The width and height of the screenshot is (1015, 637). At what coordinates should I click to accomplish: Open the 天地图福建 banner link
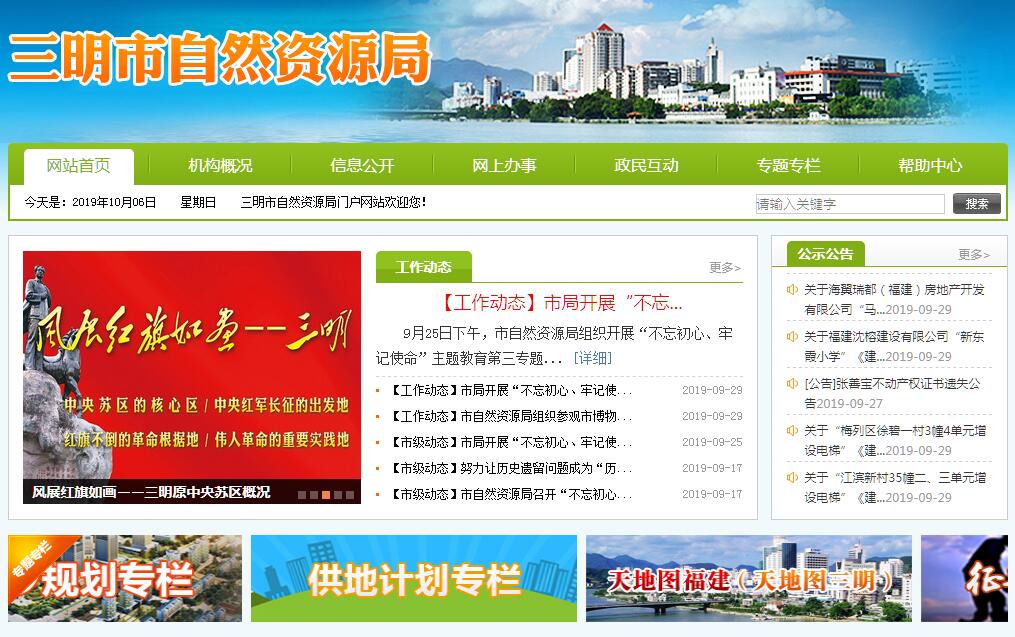point(748,579)
